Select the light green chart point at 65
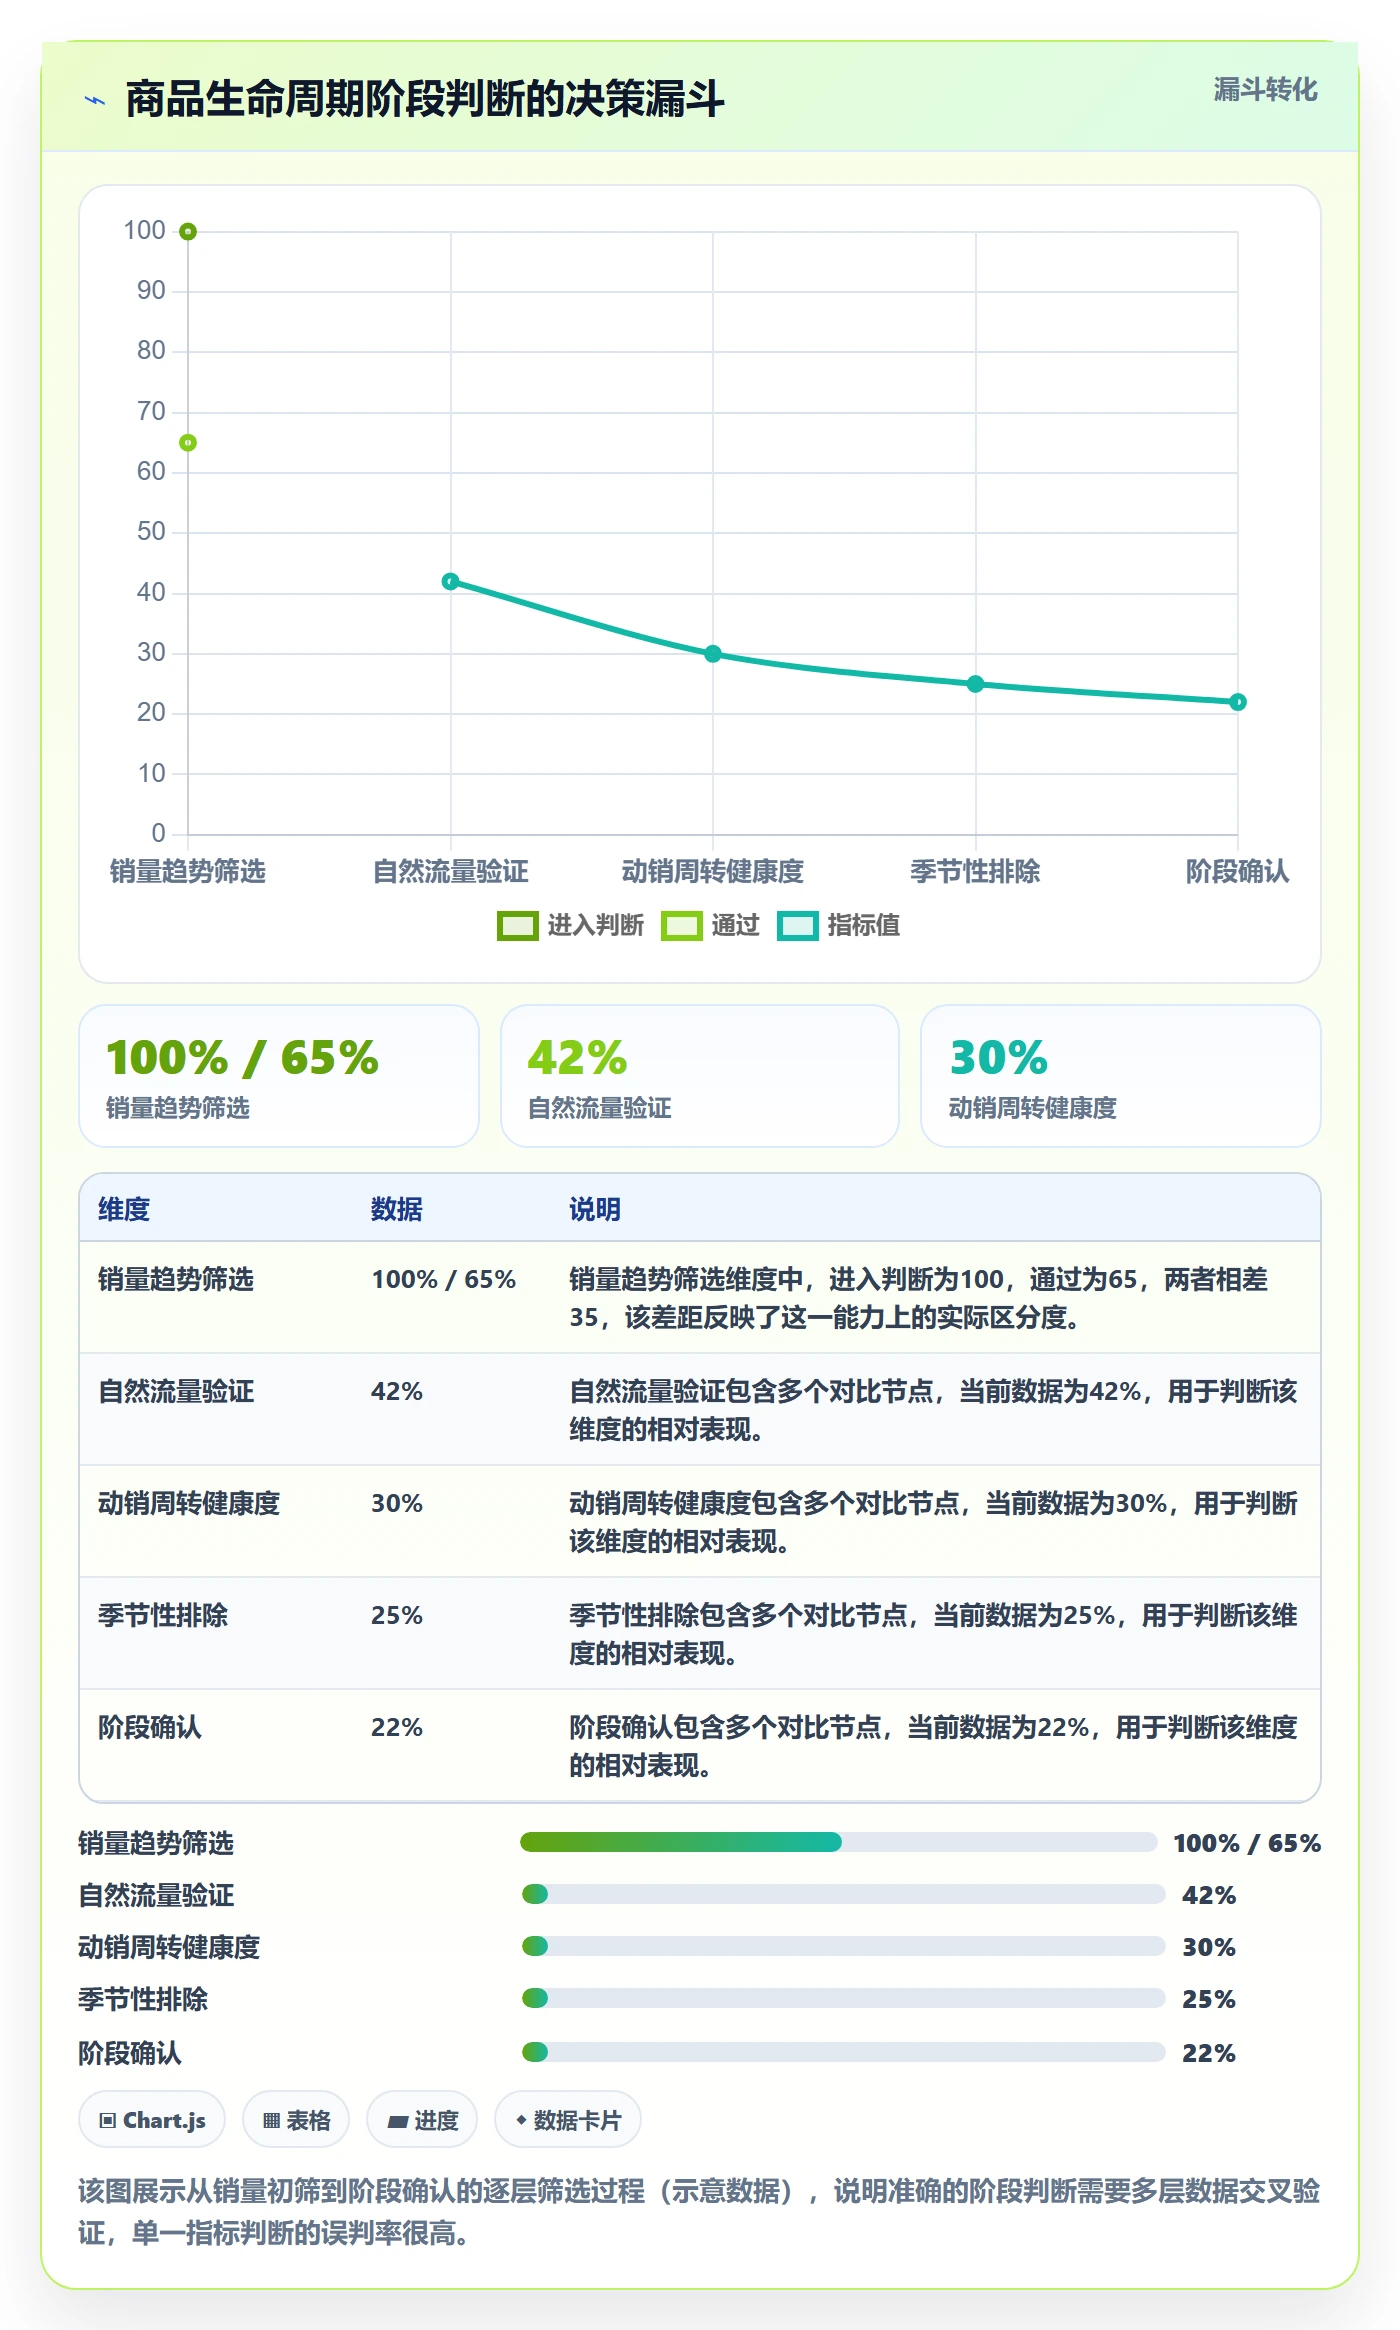 coord(188,443)
